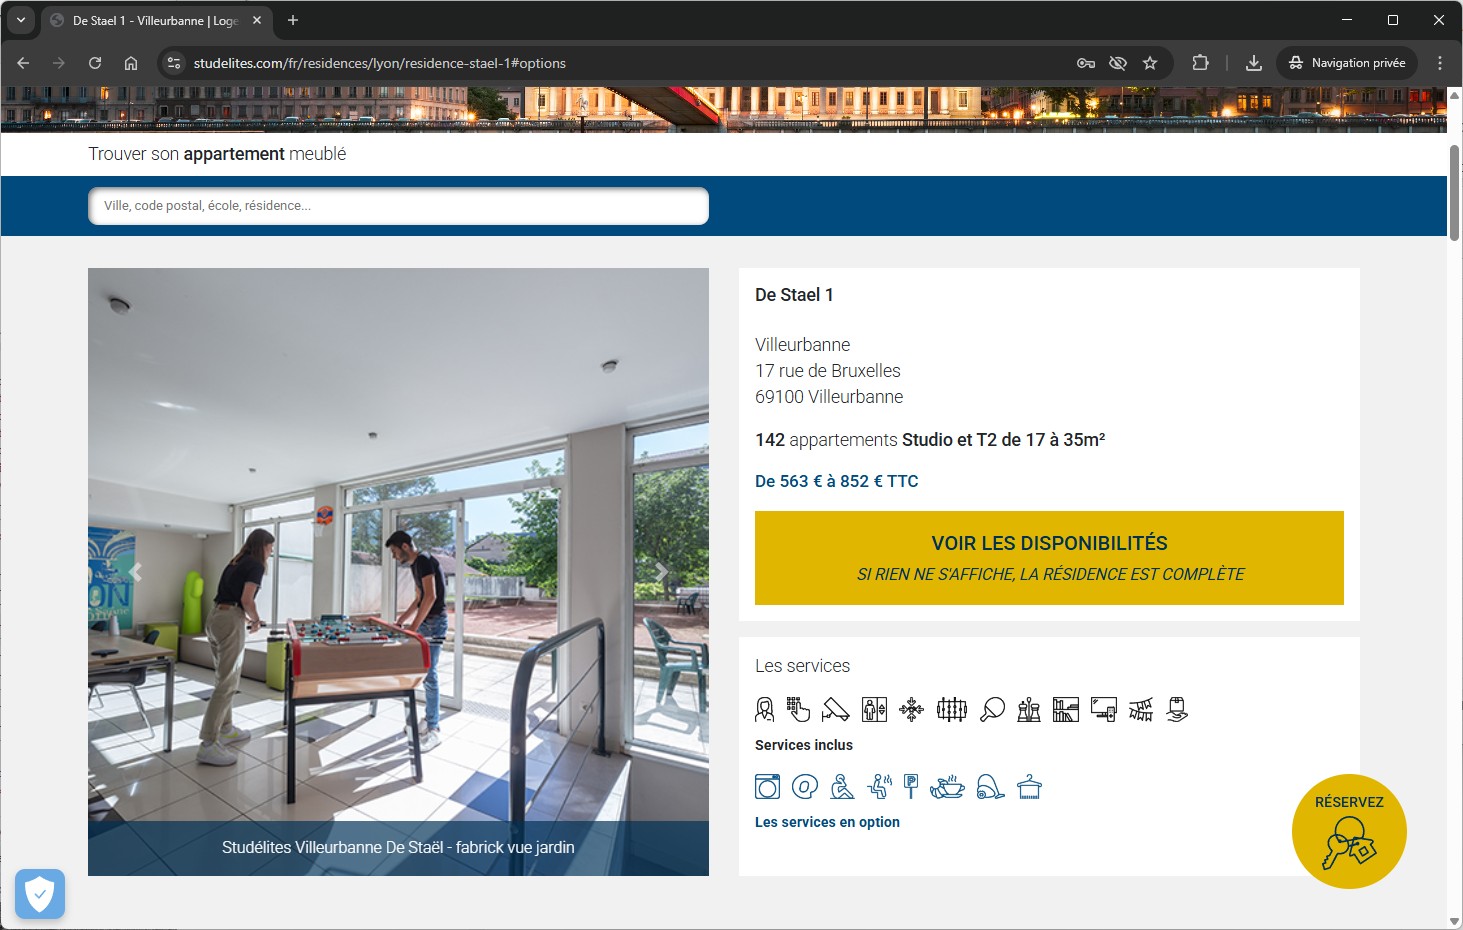The width and height of the screenshot is (1463, 930).
Task: Bookmark this page with the star
Action: pyautogui.click(x=1150, y=63)
